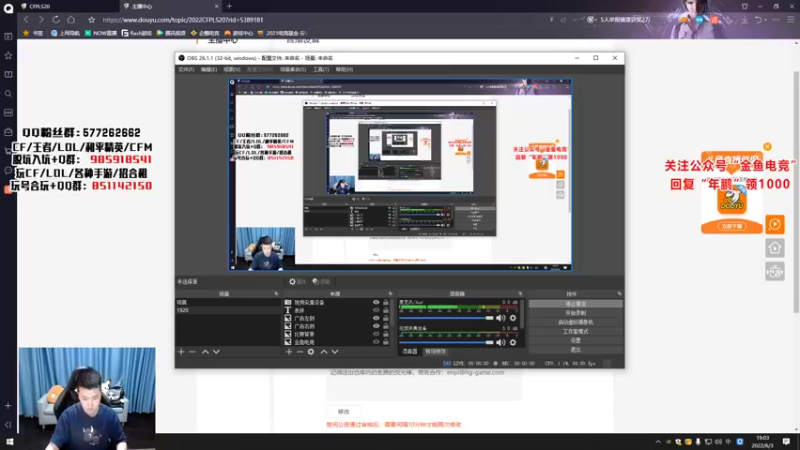Pop out the Scenes dock via its header icon

pos(276,294)
